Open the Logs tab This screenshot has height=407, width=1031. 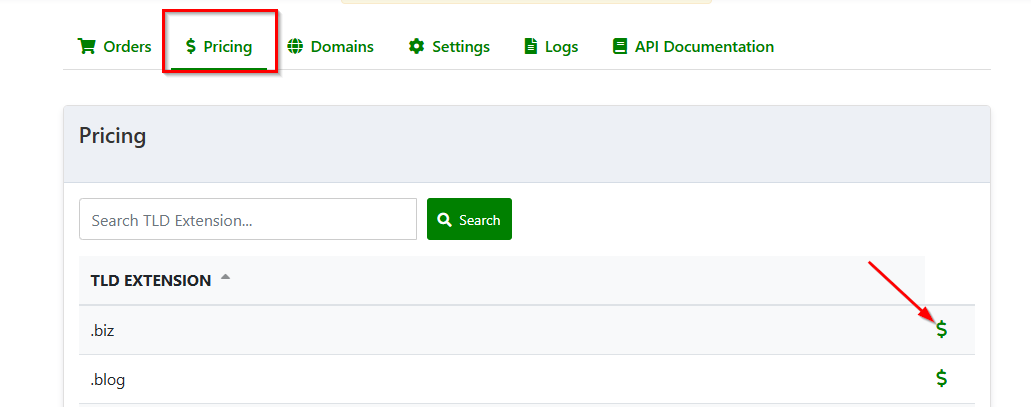click(x=551, y=47)
